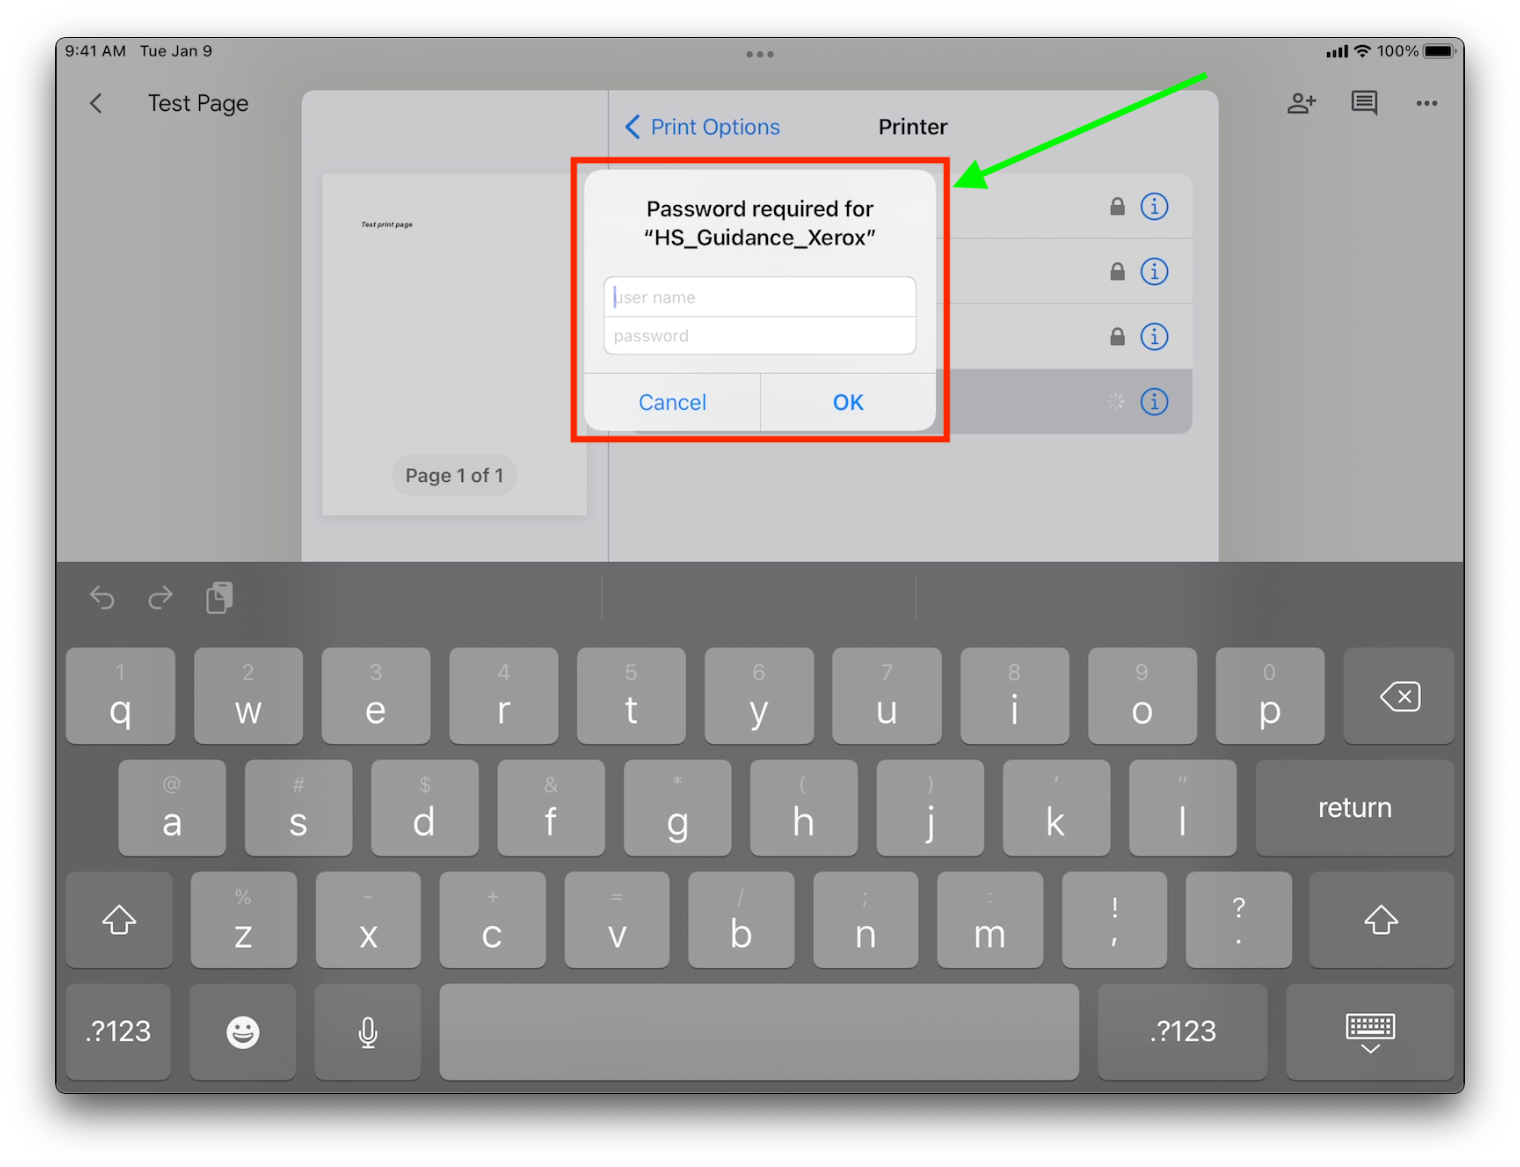Screen dimensions: 1520x1167
Task: Tap the "Test Page" document title
Action: pyautogui.click(x=198, y=103)
